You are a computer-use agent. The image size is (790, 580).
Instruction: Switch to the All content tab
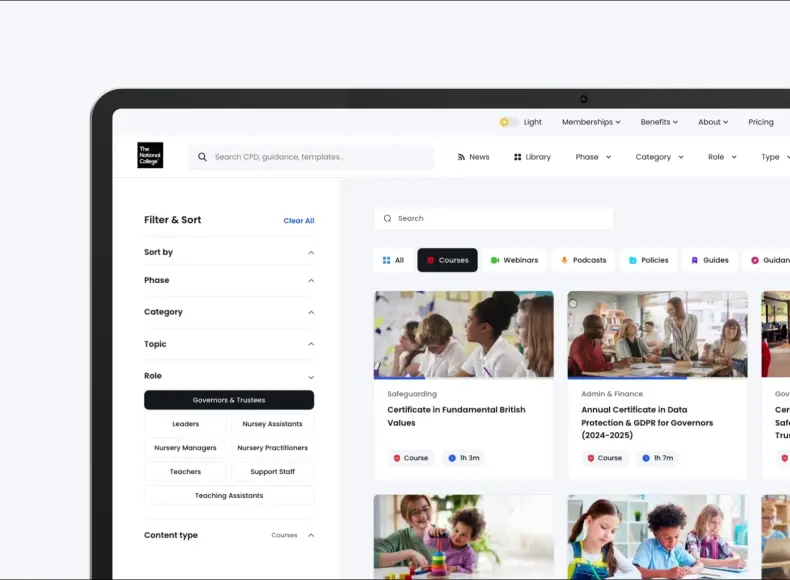coord(393,260)
